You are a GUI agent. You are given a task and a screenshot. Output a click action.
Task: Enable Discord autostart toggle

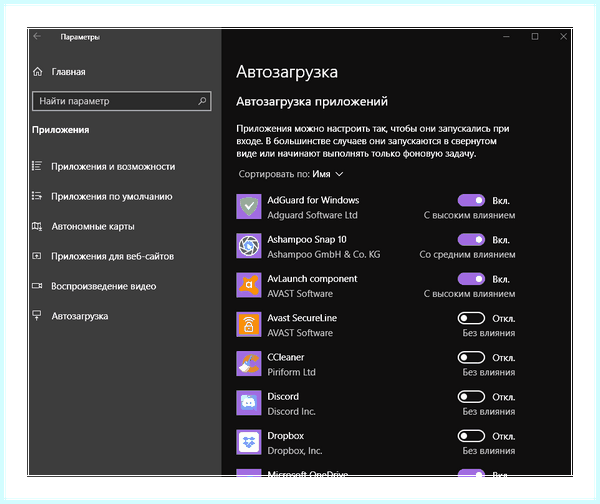click(x=471, y=396)
